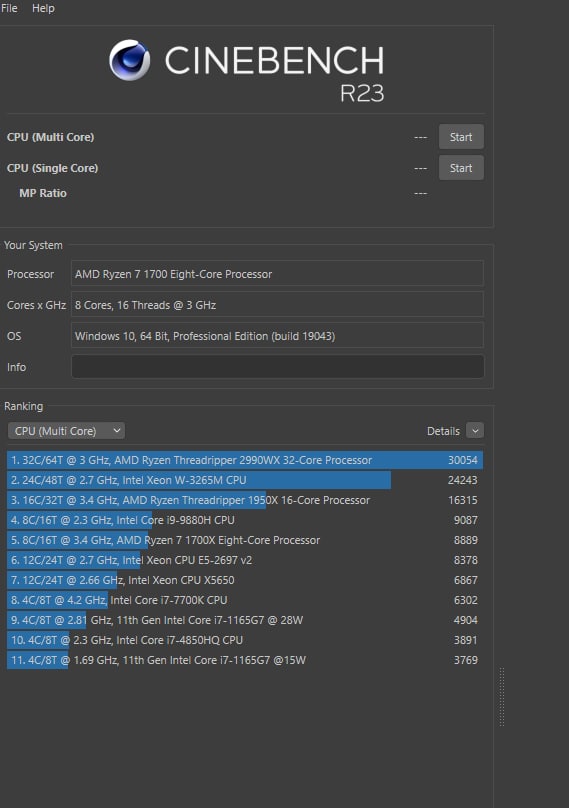Click the score 24243
Image resolution: width=569 pixels, height=808 pixels.
click(x=462, y=480)
